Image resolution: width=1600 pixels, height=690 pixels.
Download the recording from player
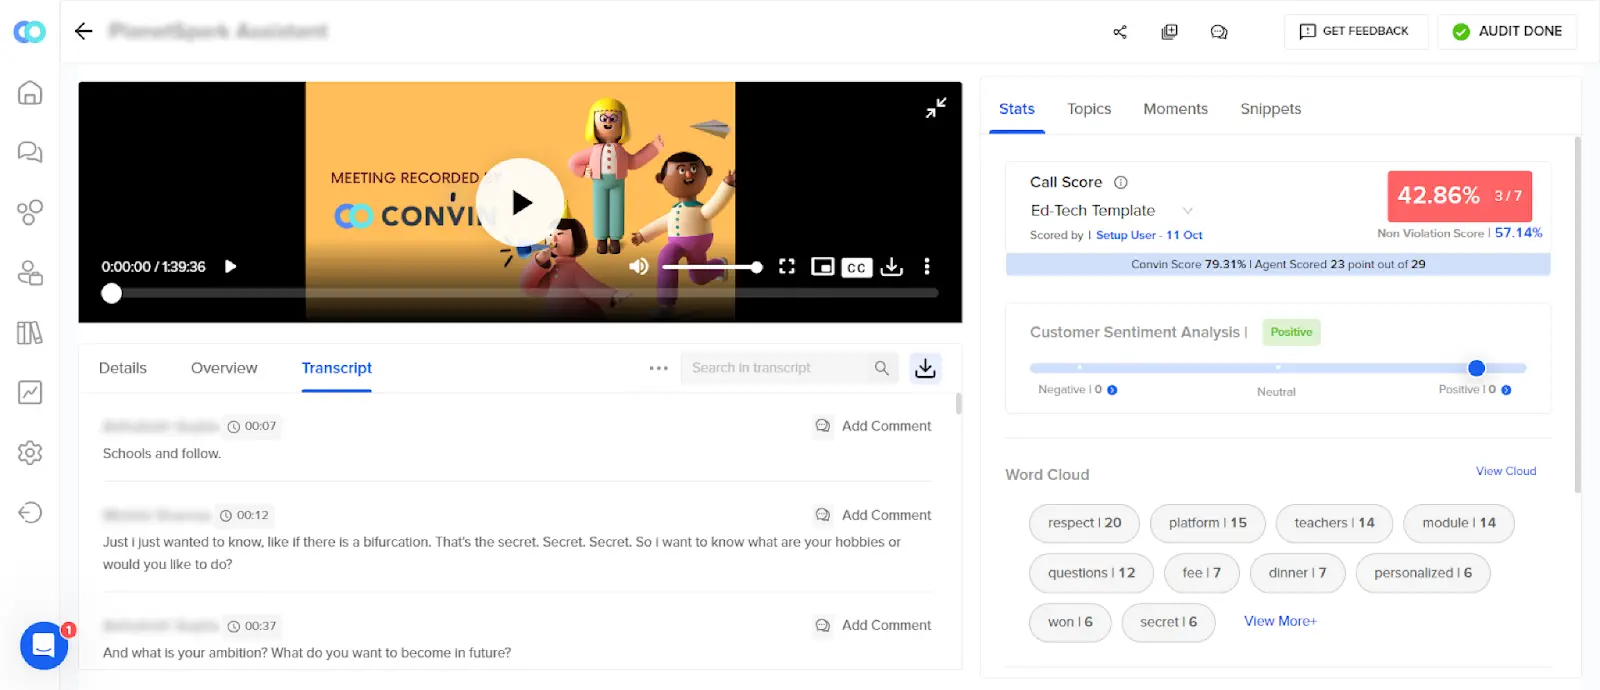[x=892, y=267]
